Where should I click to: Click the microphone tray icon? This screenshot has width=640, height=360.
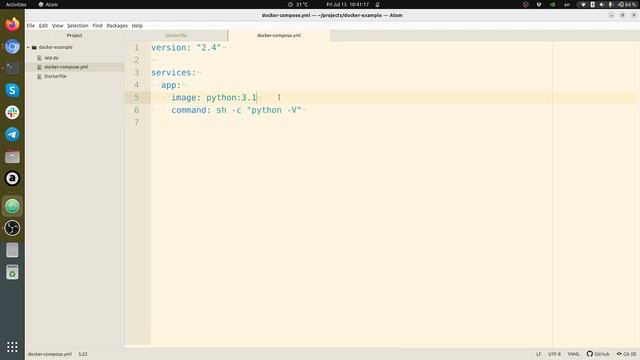[610, 4]
